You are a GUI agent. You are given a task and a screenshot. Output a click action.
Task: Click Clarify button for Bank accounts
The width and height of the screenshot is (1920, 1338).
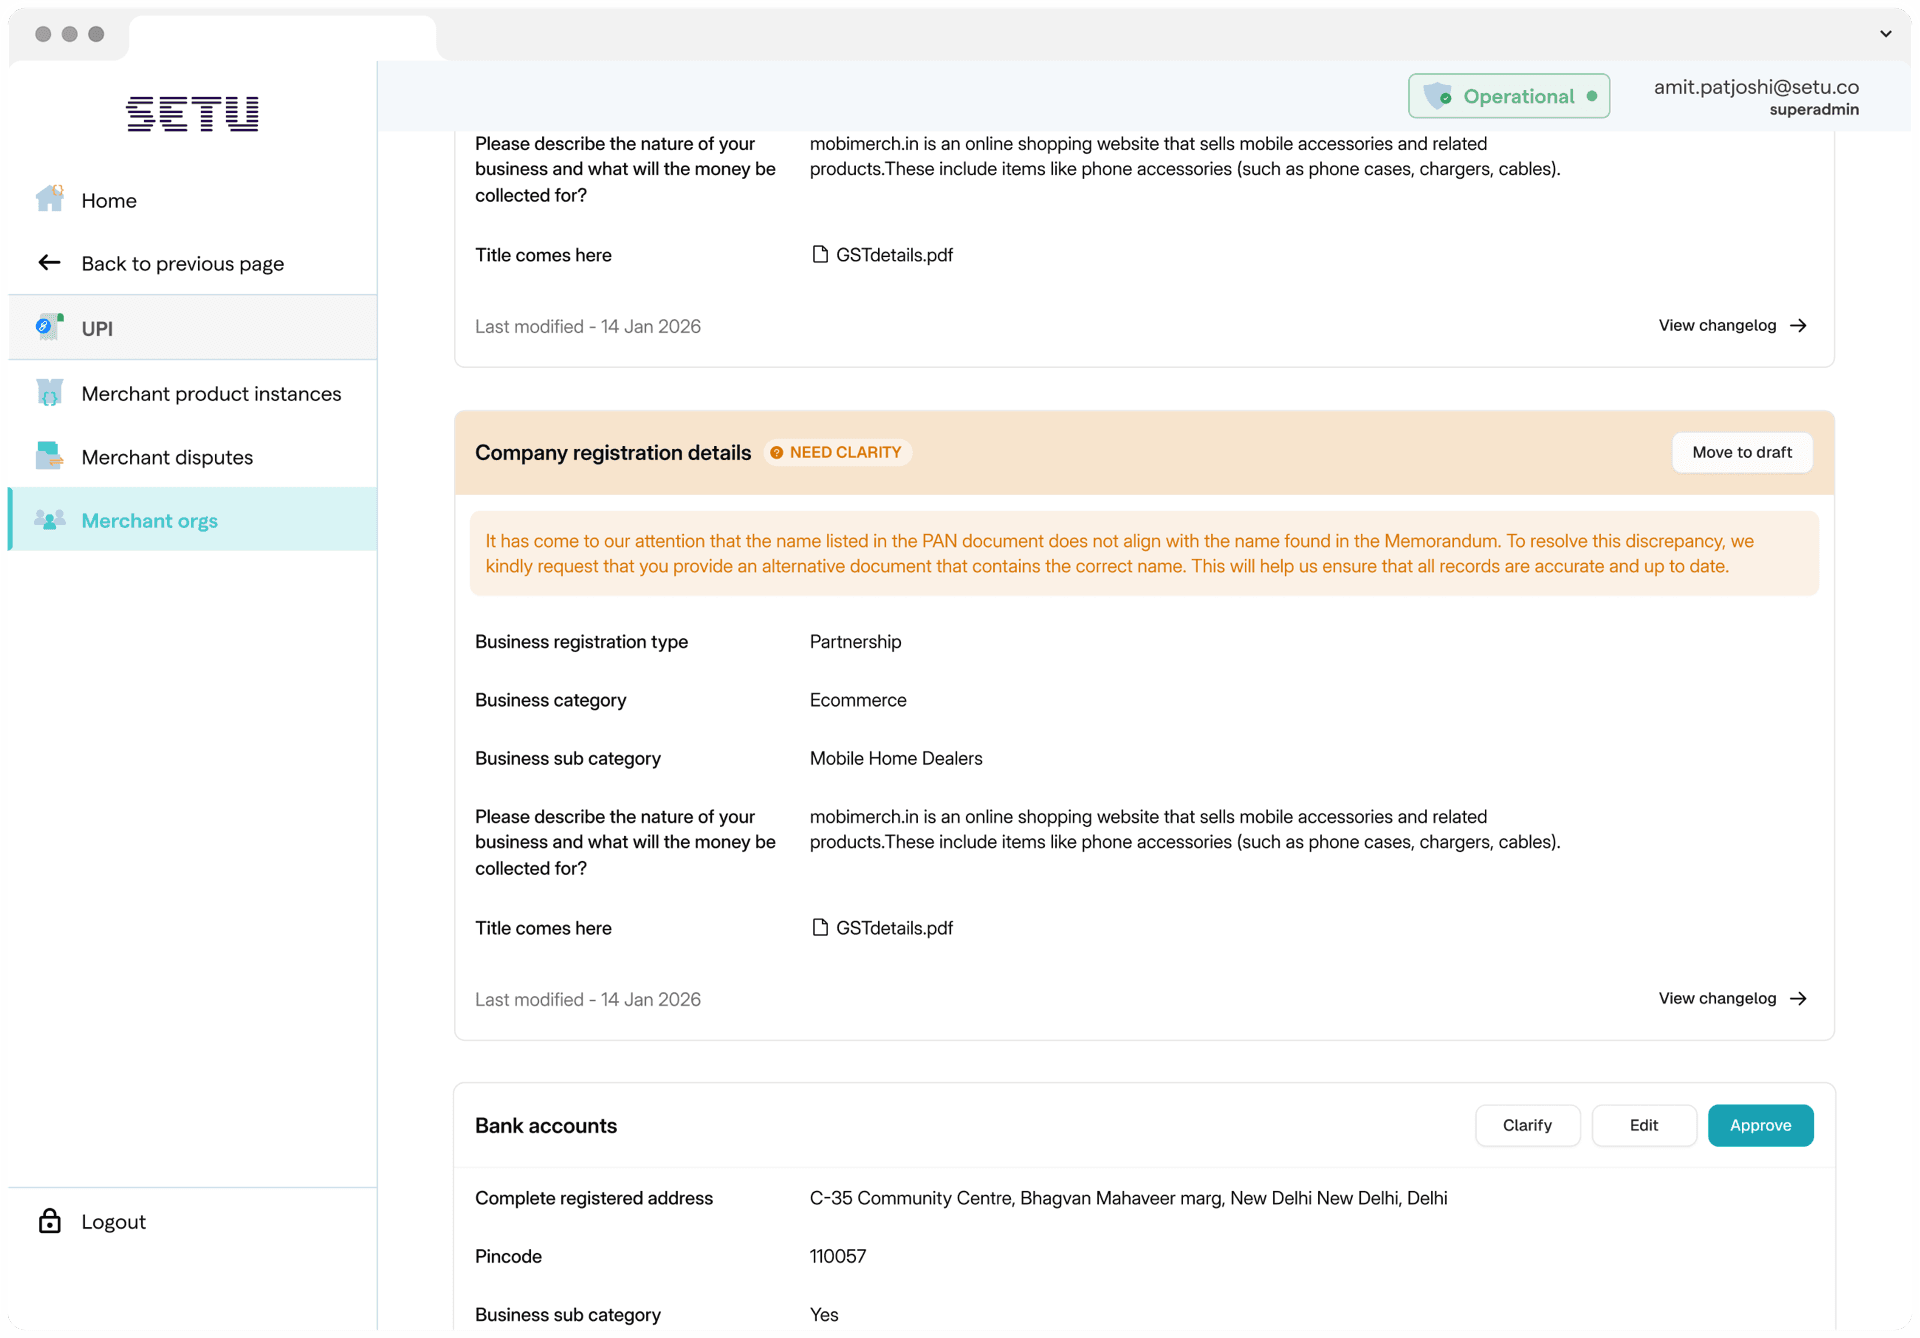pos(1527,1126)
